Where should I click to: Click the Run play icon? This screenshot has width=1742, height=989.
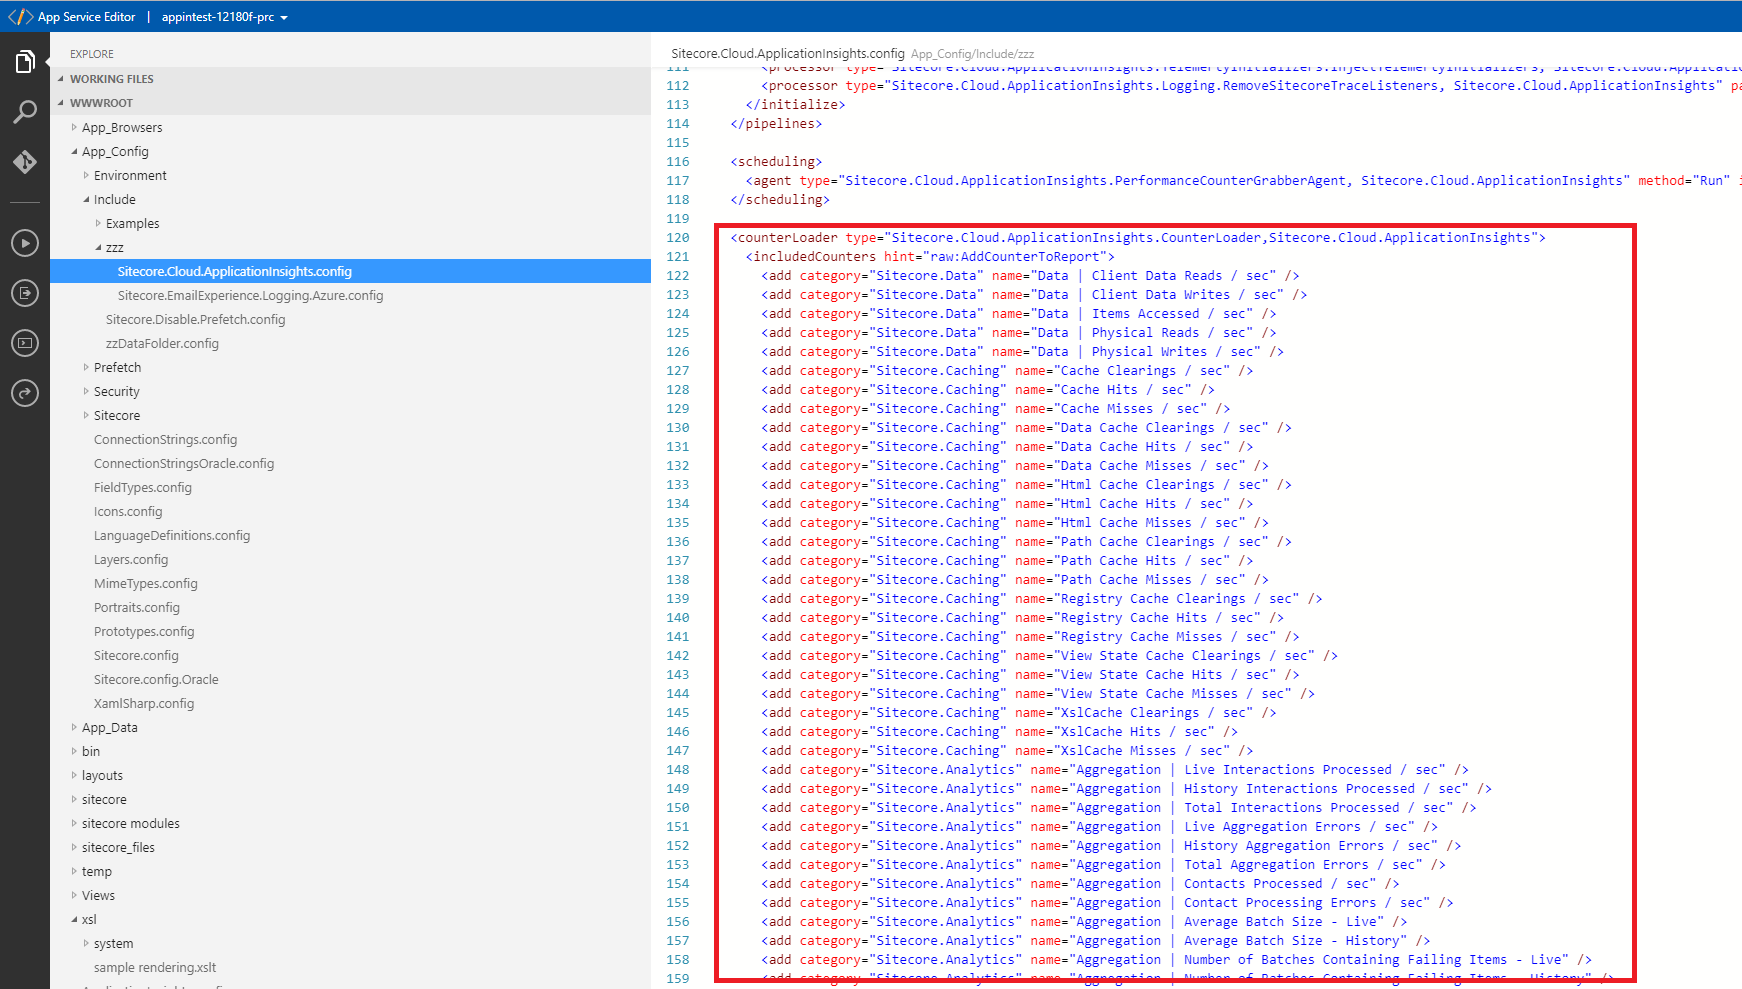point(25,243)
